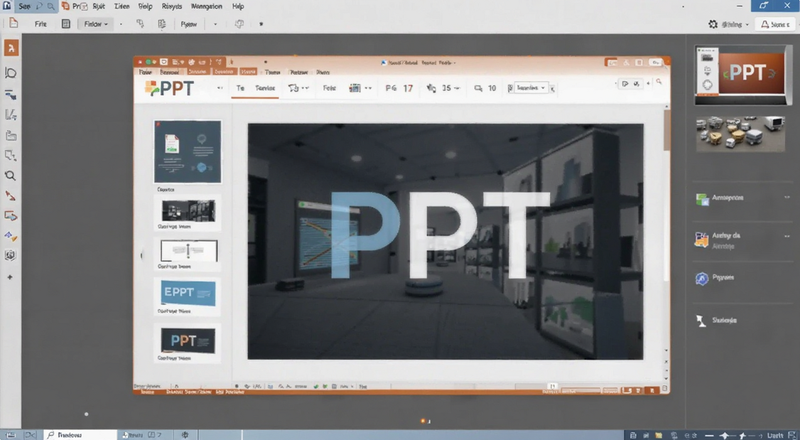This screenshot has height=440, width=800.
Task: Click the Start icon on the taskbar
Action: (x=10, y=435)
